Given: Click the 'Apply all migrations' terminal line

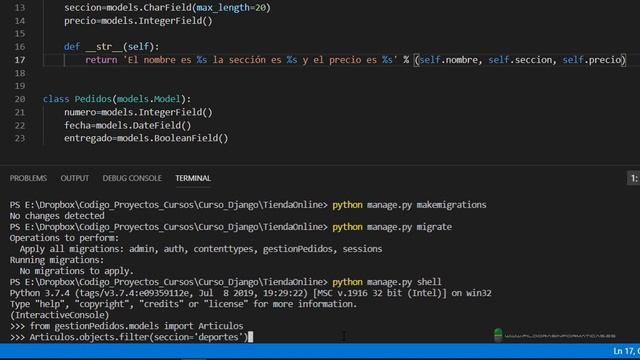Looking at the screenshot, I should (201, 249).
